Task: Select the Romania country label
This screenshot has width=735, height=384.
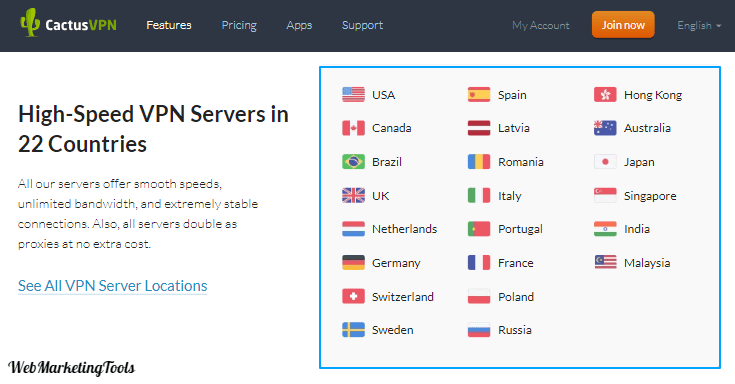Action: [521, 162]
